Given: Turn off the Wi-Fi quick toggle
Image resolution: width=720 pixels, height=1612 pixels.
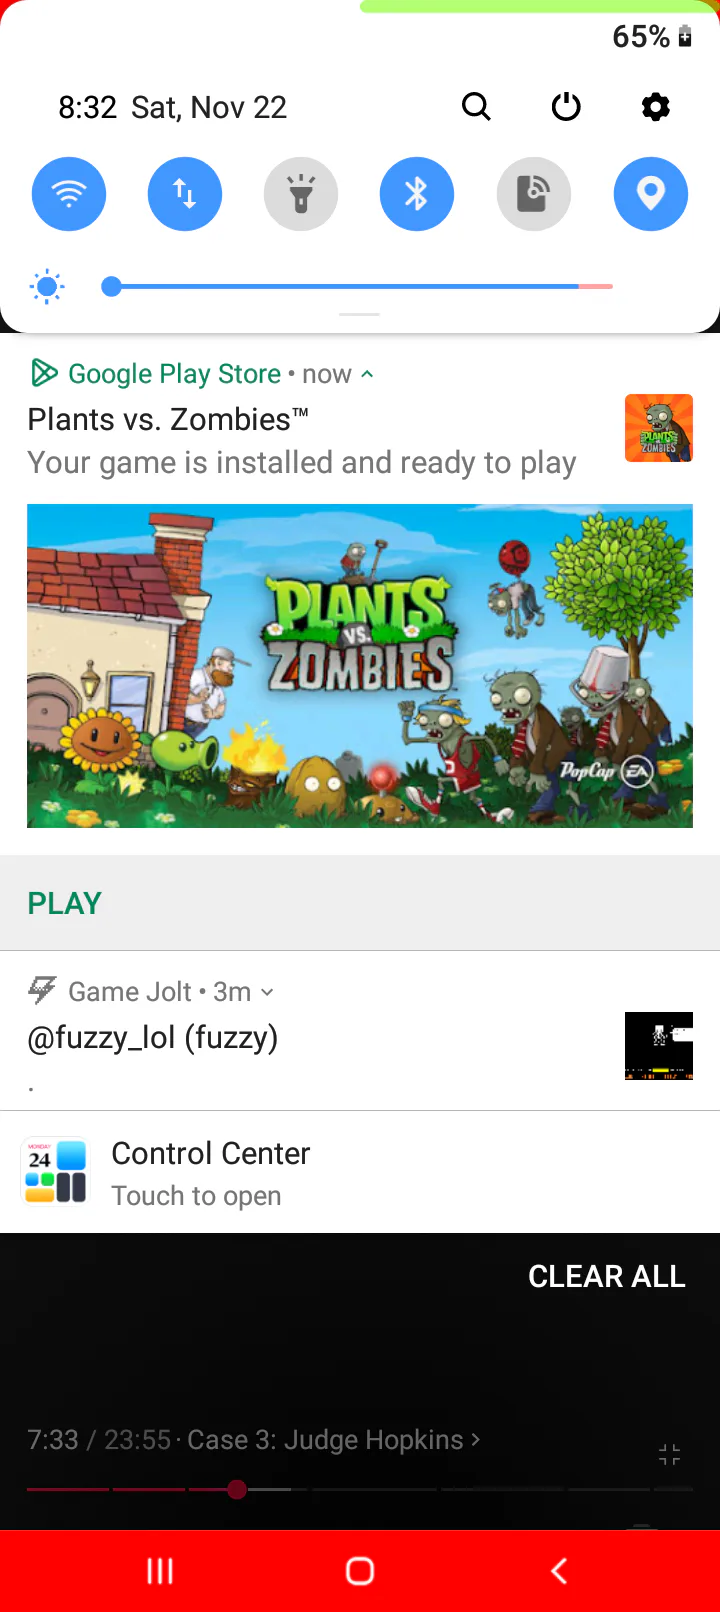Looking at the screenshot, I should point(69,194).
